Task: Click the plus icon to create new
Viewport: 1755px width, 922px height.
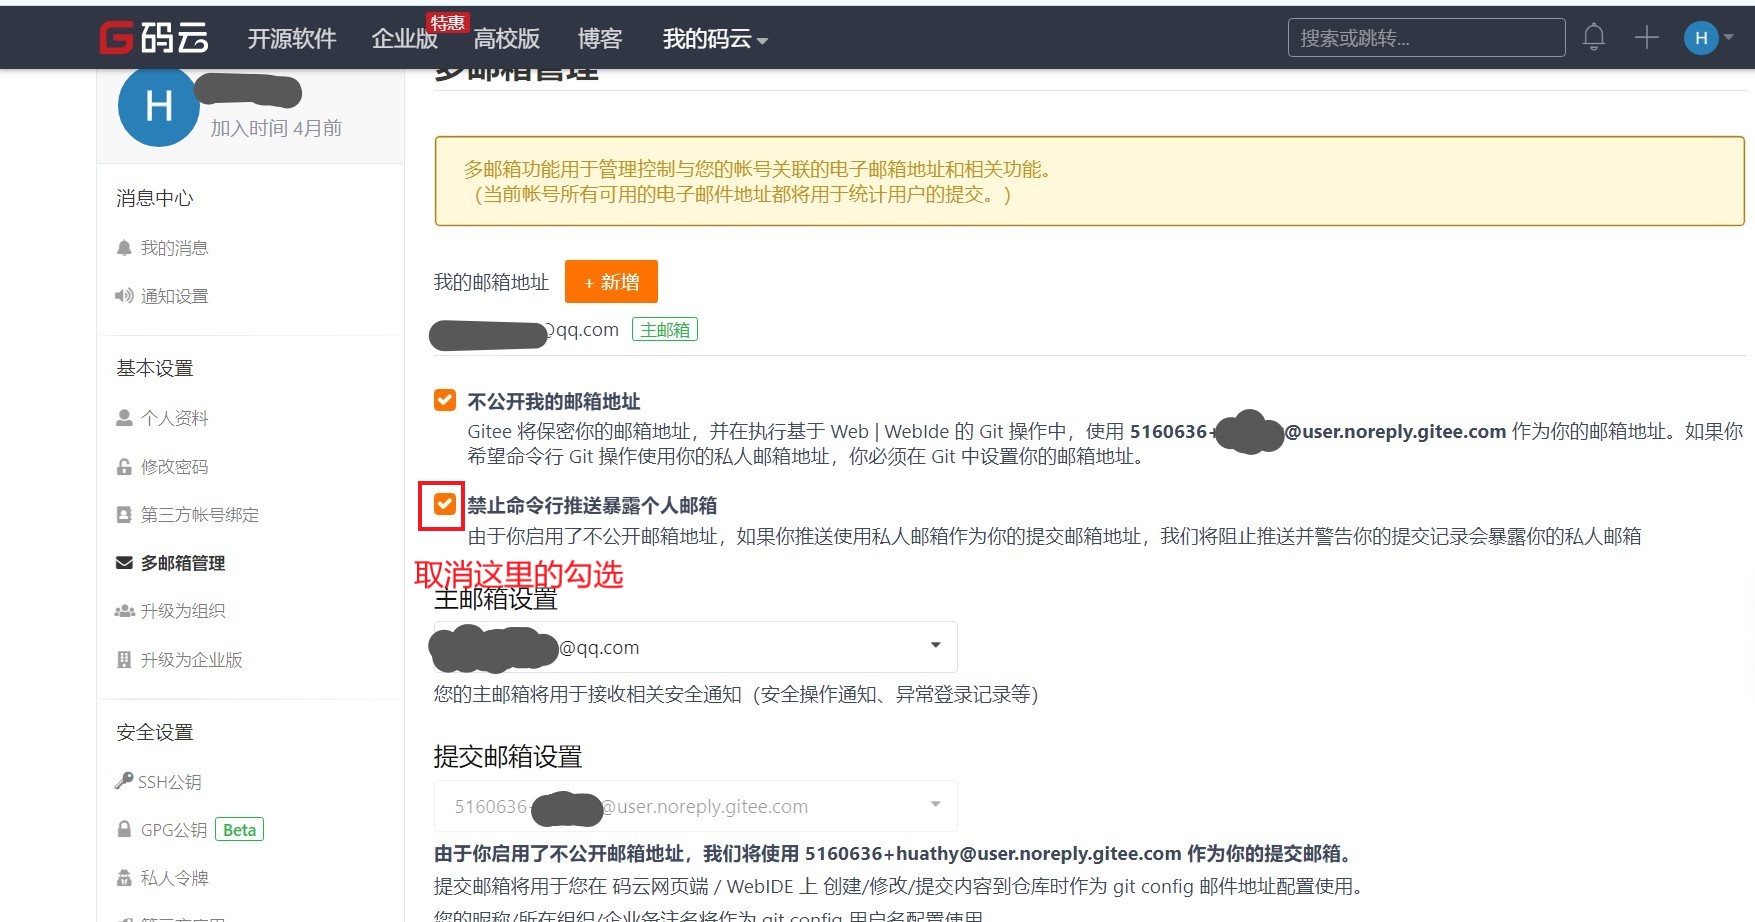Action: click(1644, 37)
